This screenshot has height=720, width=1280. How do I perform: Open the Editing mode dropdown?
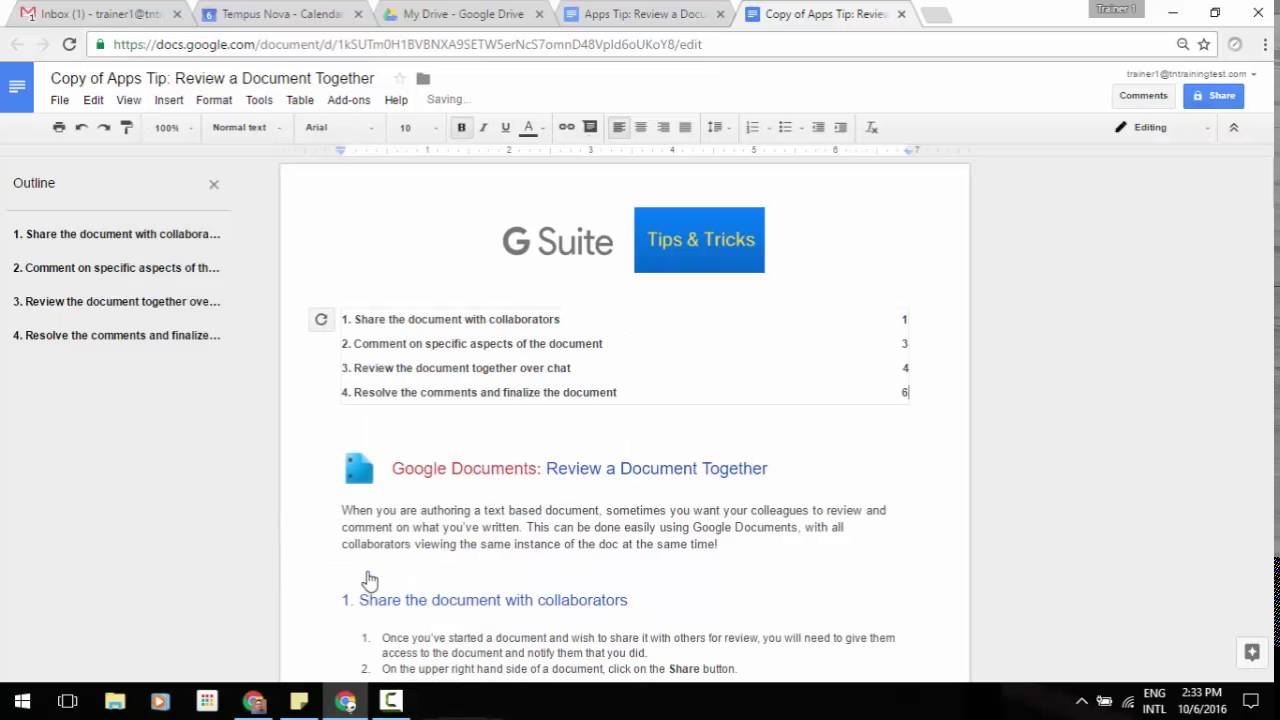(1162, 127)
